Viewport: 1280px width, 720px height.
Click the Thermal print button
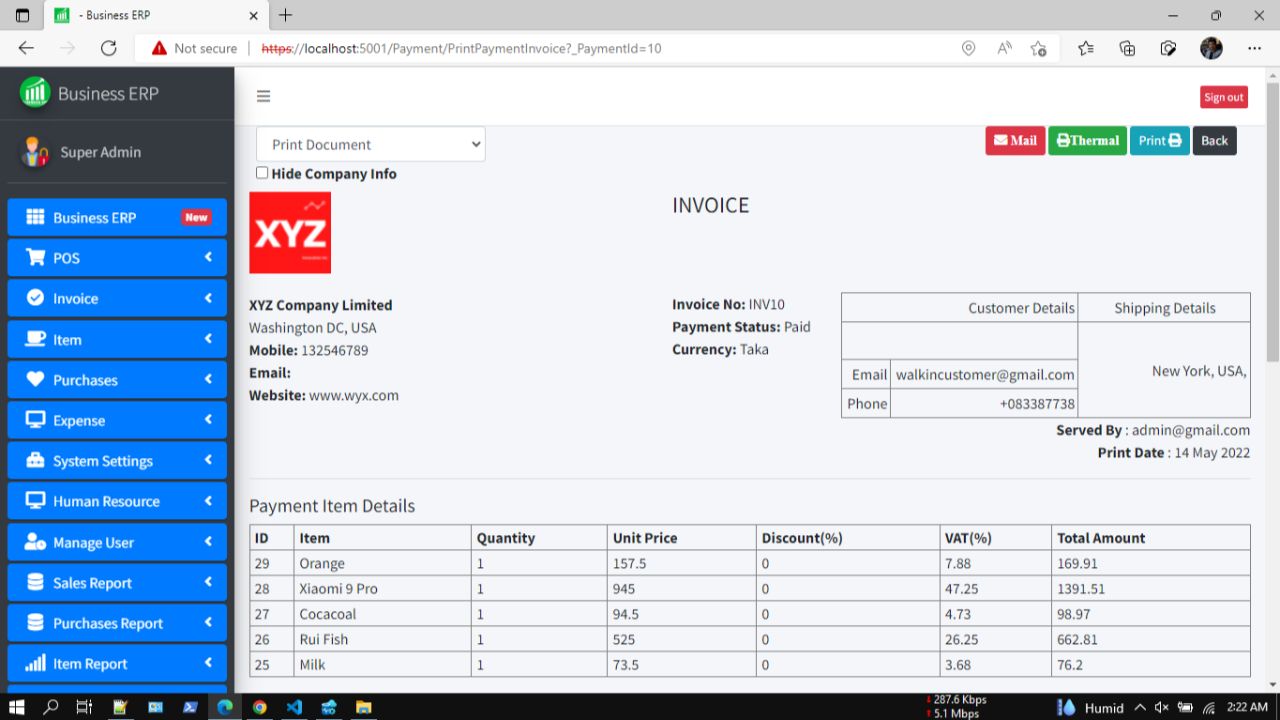(1087, 140)
